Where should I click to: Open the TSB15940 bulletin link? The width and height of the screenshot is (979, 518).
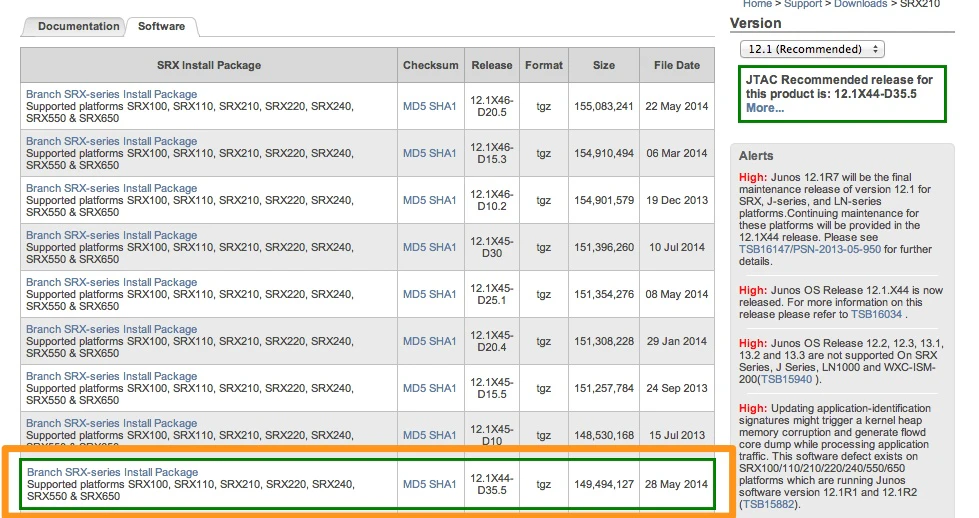coord(786,379)
